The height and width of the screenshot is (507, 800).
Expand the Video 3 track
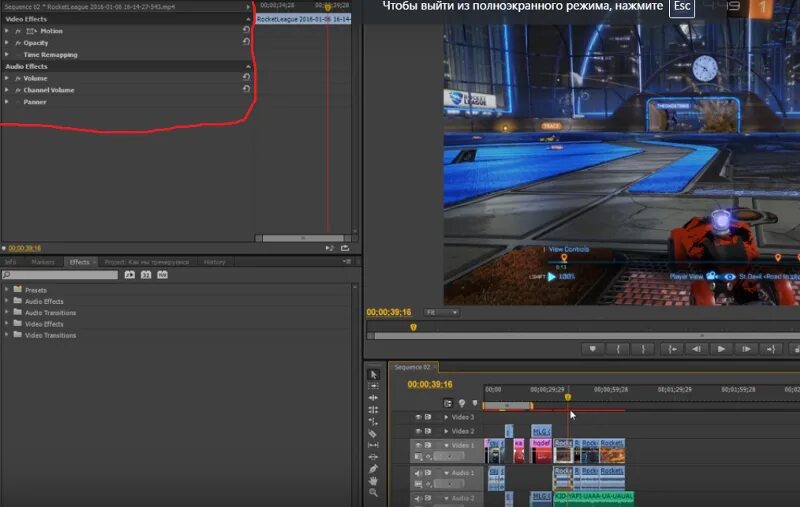click(446, 417)
